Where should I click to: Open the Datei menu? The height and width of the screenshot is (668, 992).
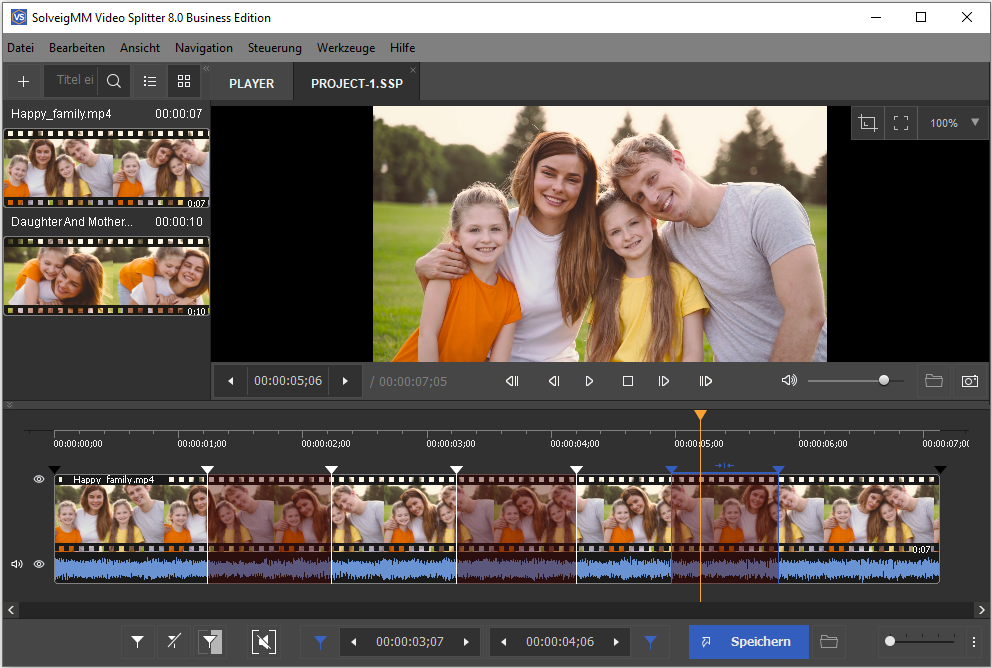[x=21, y=48]
